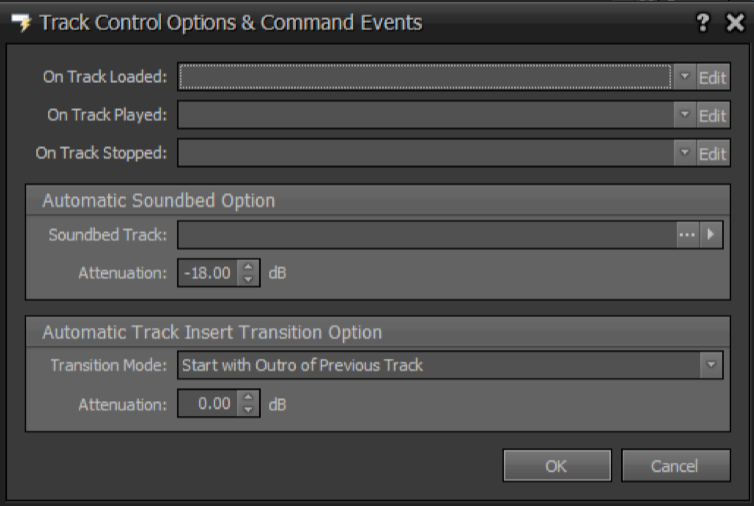This screenshot has height=506, width=754.
Task: Click the soundbed attenuation -18.00 value field
Action: [208, 272]
